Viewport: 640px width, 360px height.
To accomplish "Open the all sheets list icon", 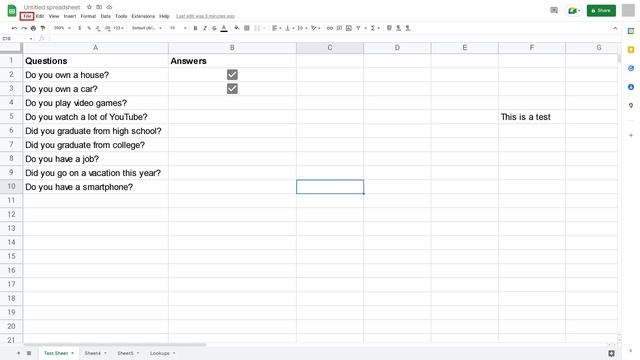I will pos(29,353).
